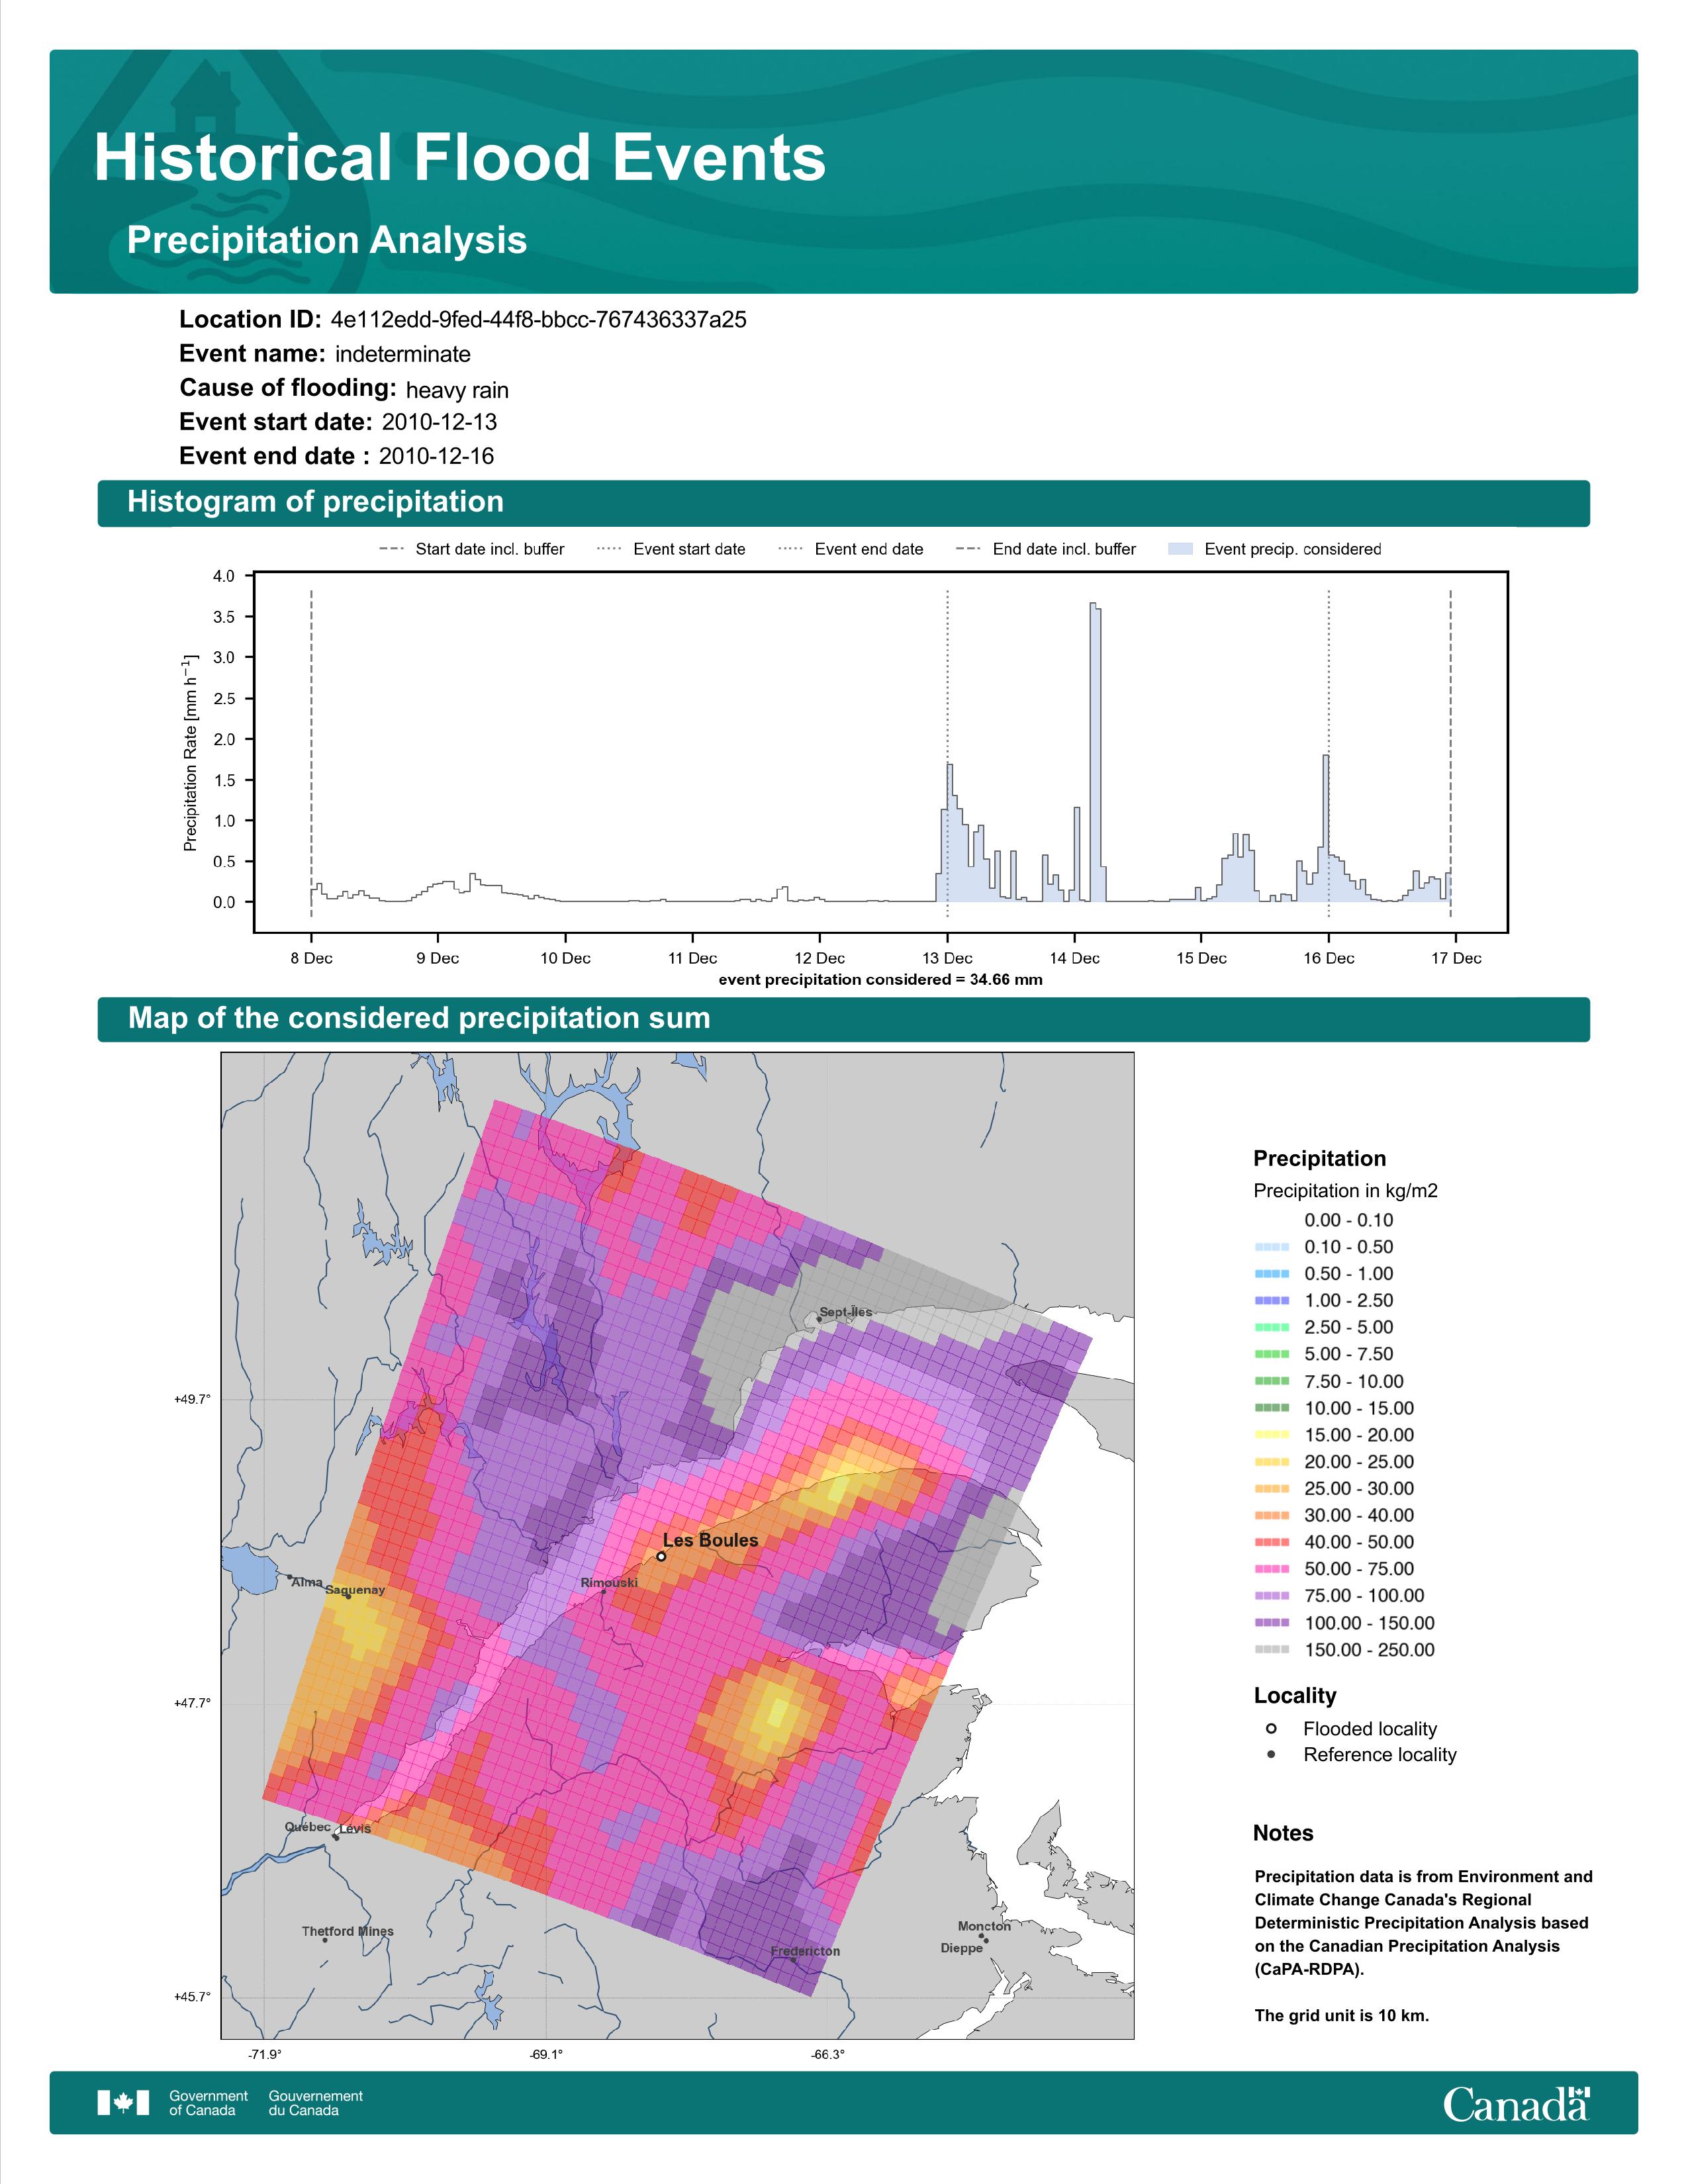Click the Thetford Mines label on the map

(347, 1931)
